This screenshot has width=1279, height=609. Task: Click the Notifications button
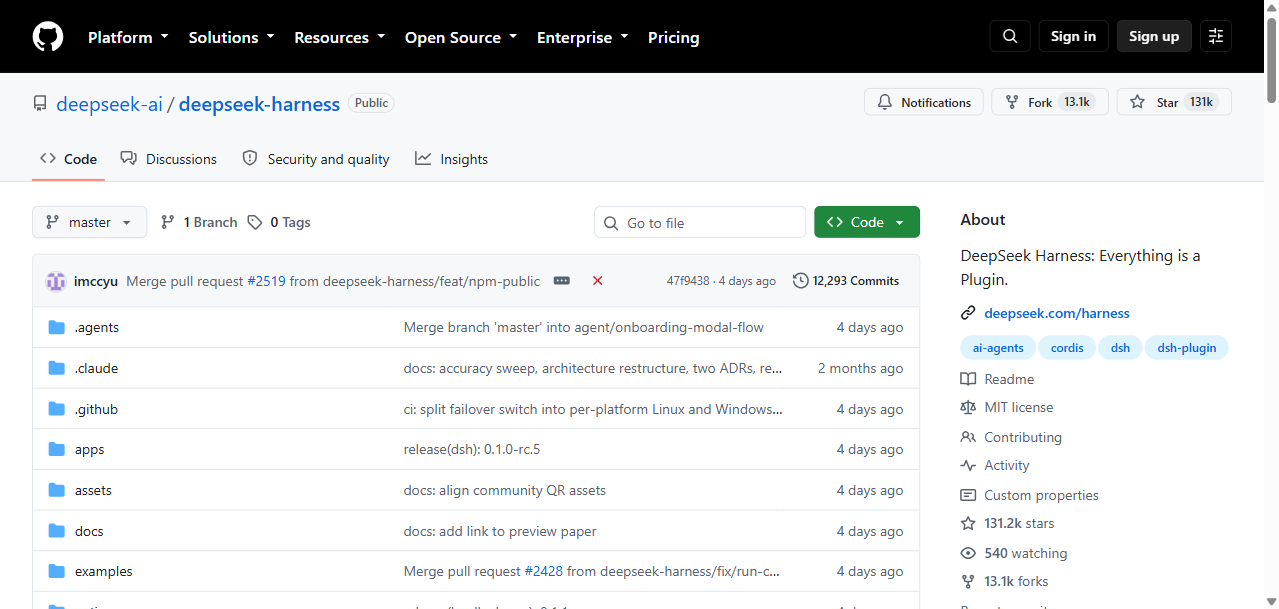point(924,102)
